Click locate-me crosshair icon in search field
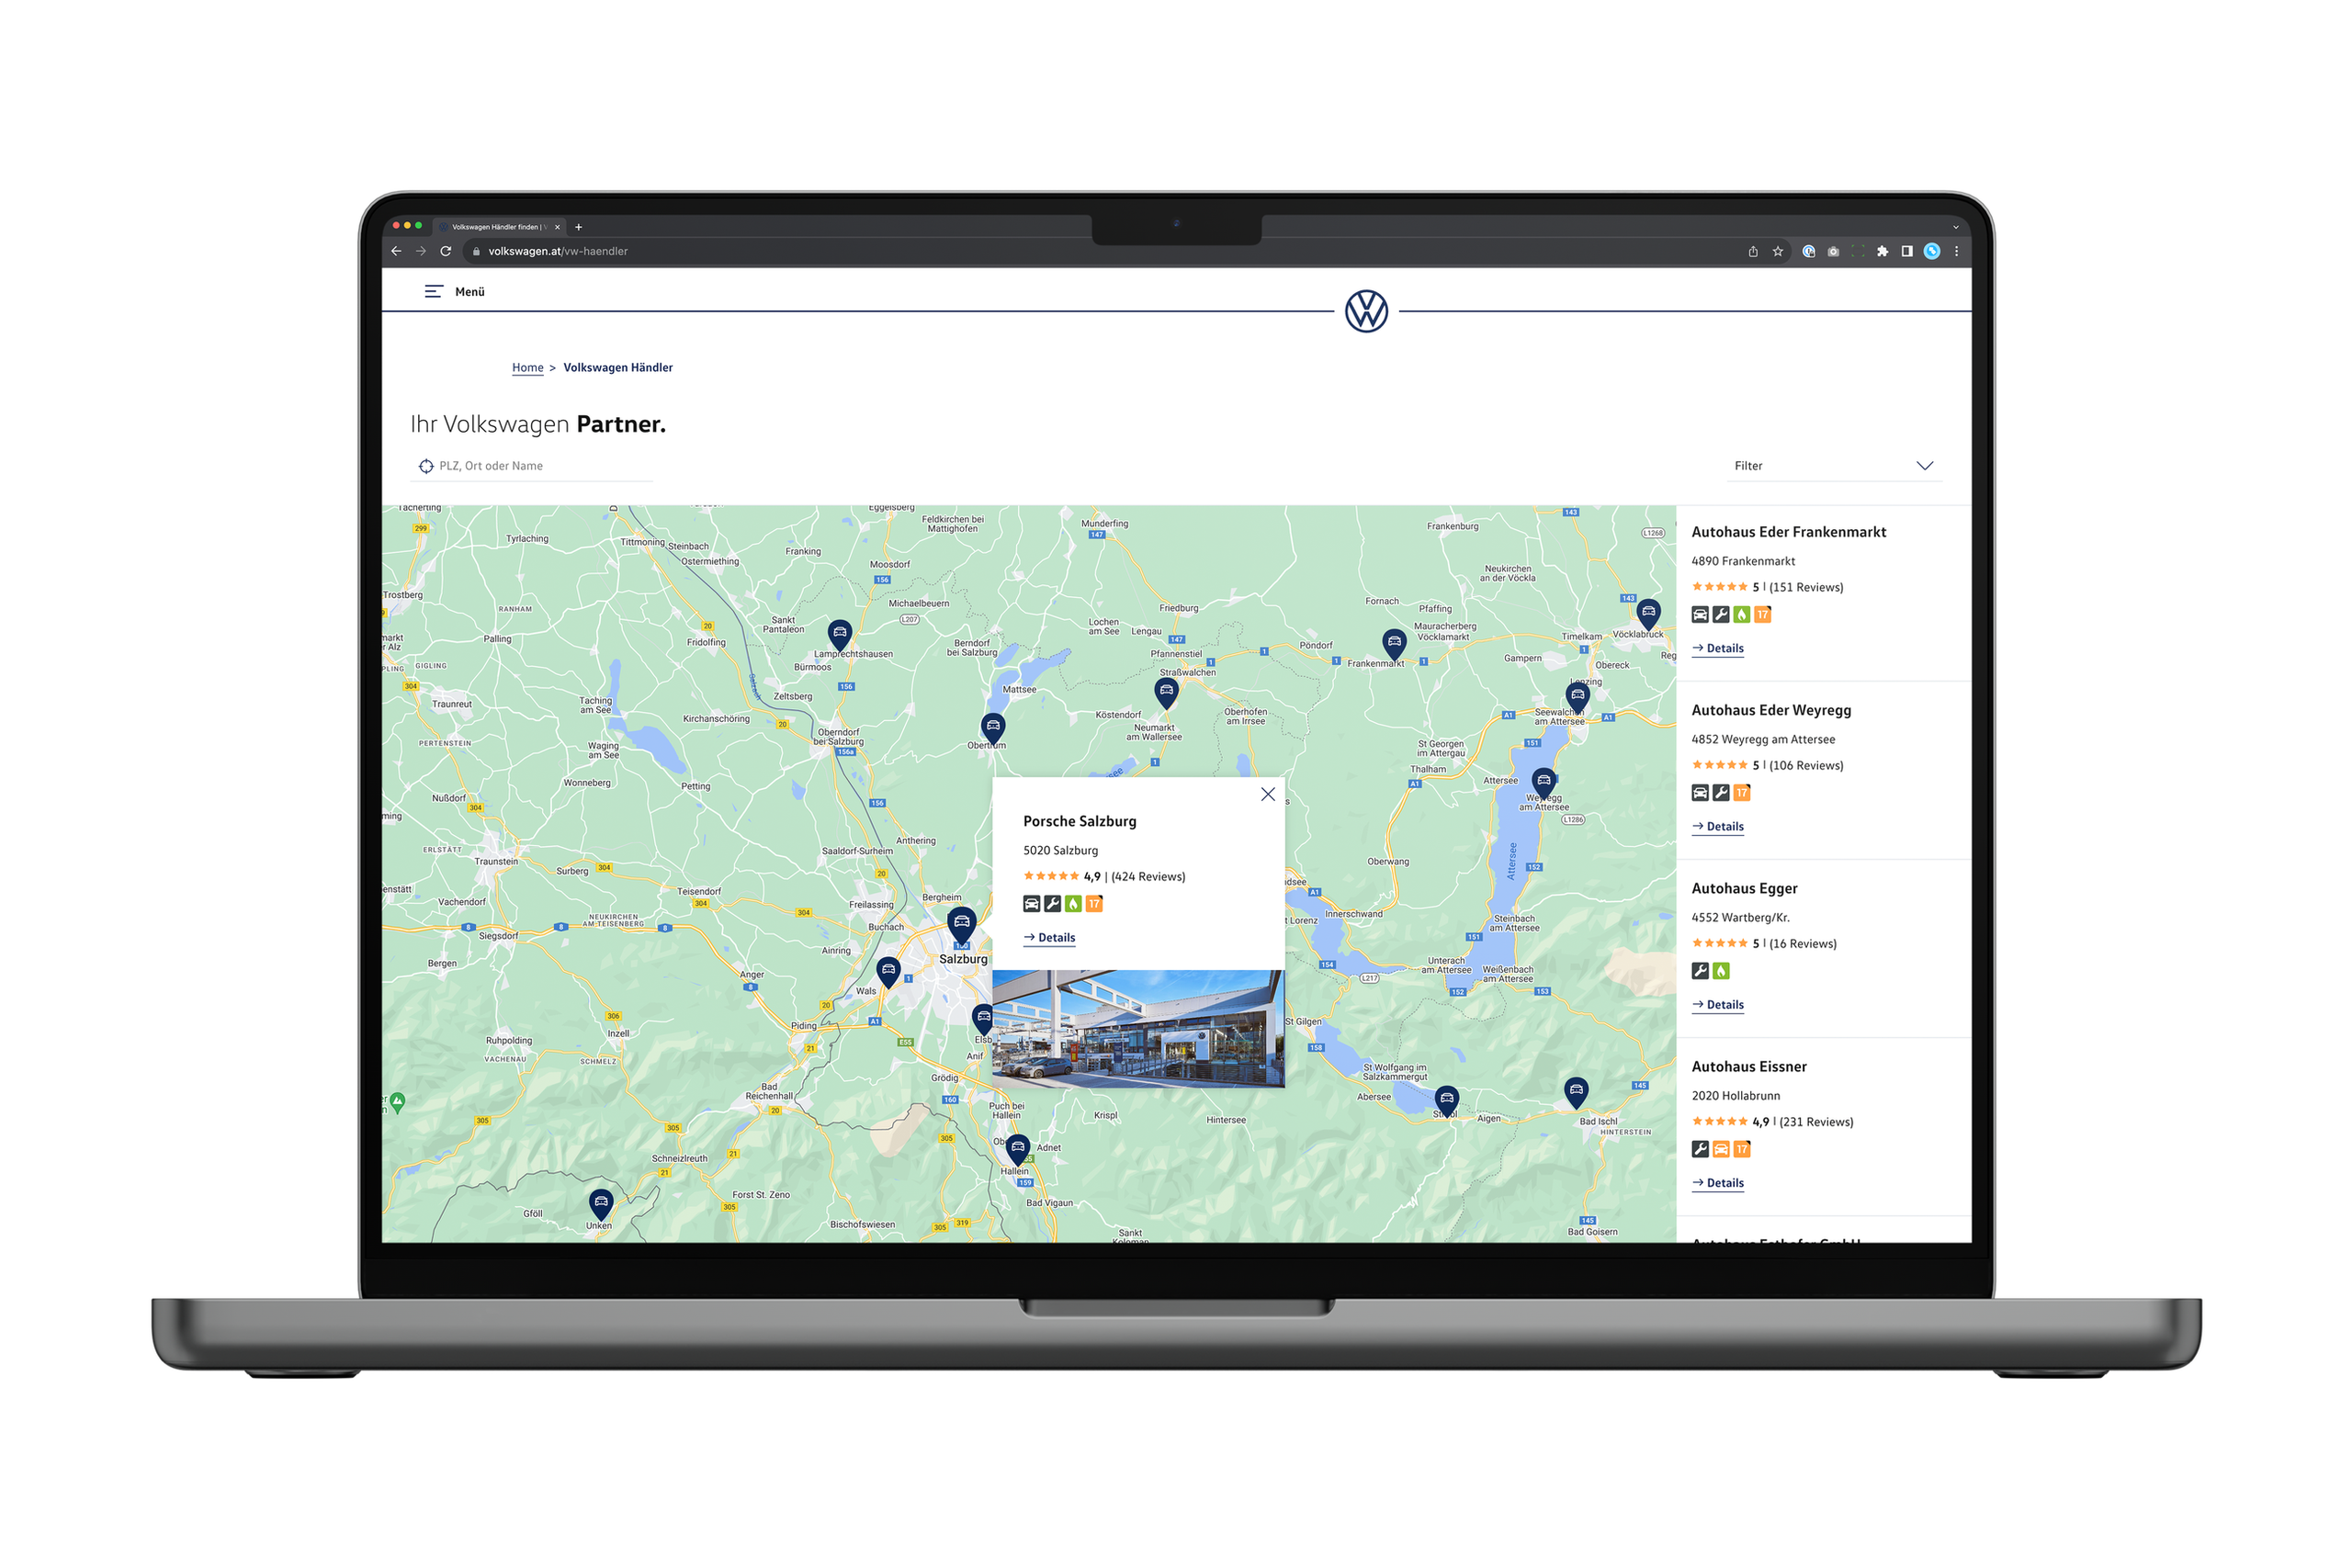This screenshot has height=1568, width=2352. tap(426, 466)
